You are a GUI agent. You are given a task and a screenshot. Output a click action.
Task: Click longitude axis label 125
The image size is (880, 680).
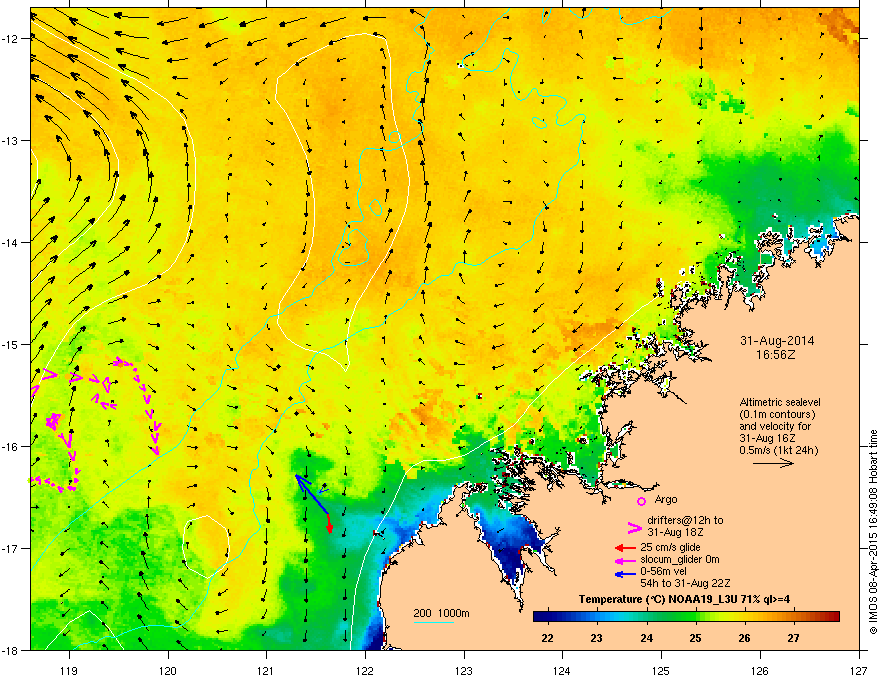point(661,670)
